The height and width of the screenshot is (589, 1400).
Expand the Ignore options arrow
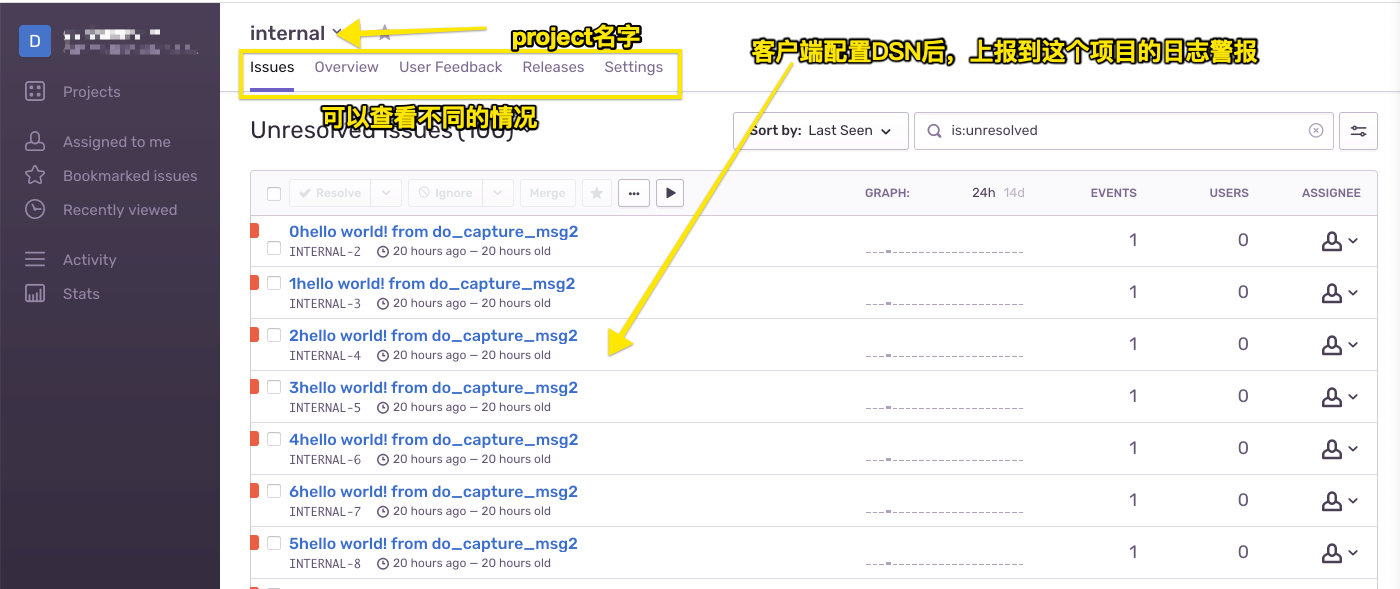point(499,193)
